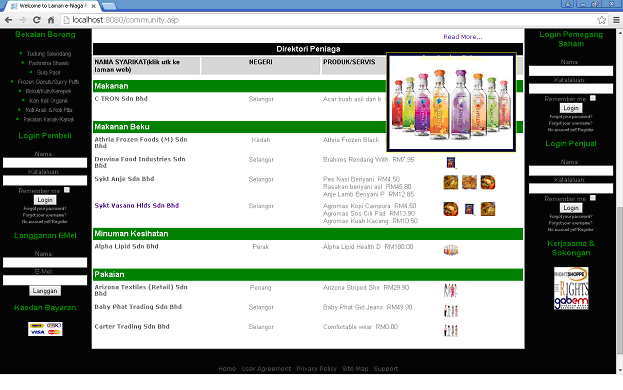623x390 pixels.
Task: Open Sykt Vasano Hlds Sdn Bhd link
Action: [137, 206]
